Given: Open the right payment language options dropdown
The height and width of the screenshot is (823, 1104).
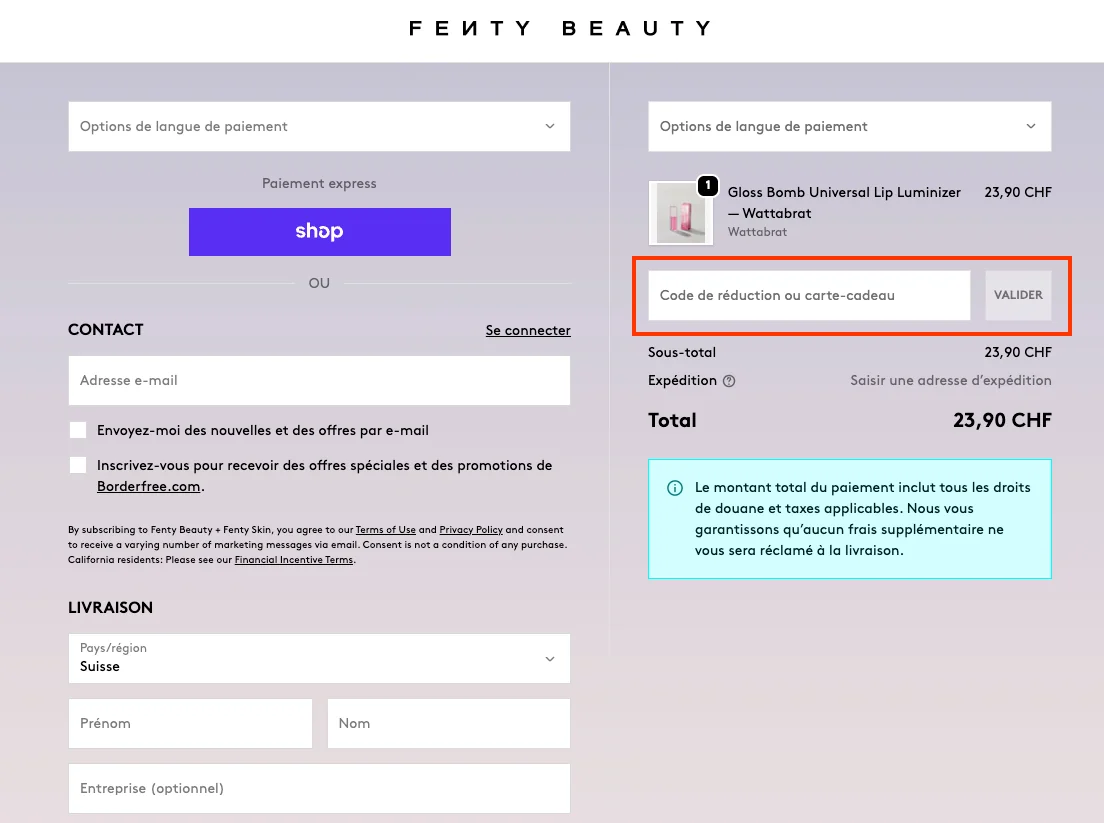Looking at the screenshot, I should 849,126.
